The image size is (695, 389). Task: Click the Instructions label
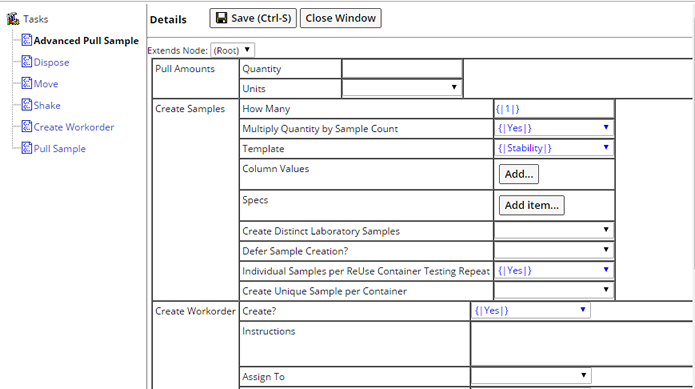[x=269, y=331]
